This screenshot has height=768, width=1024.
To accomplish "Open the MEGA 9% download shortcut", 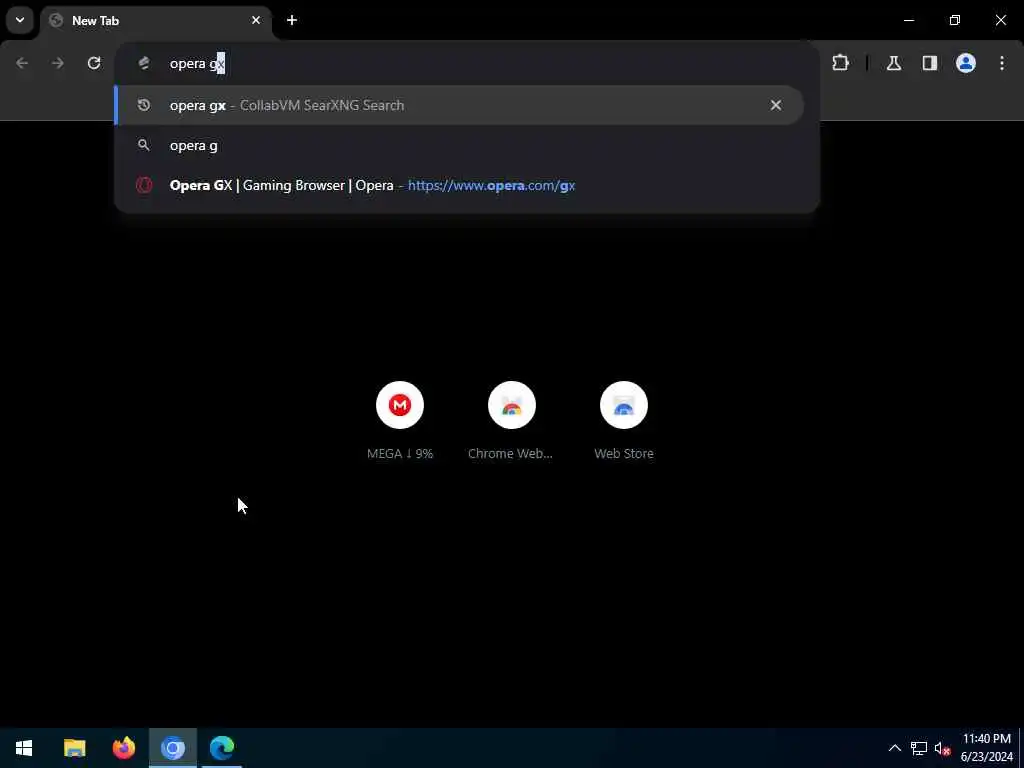I will (x=400, y=421).
